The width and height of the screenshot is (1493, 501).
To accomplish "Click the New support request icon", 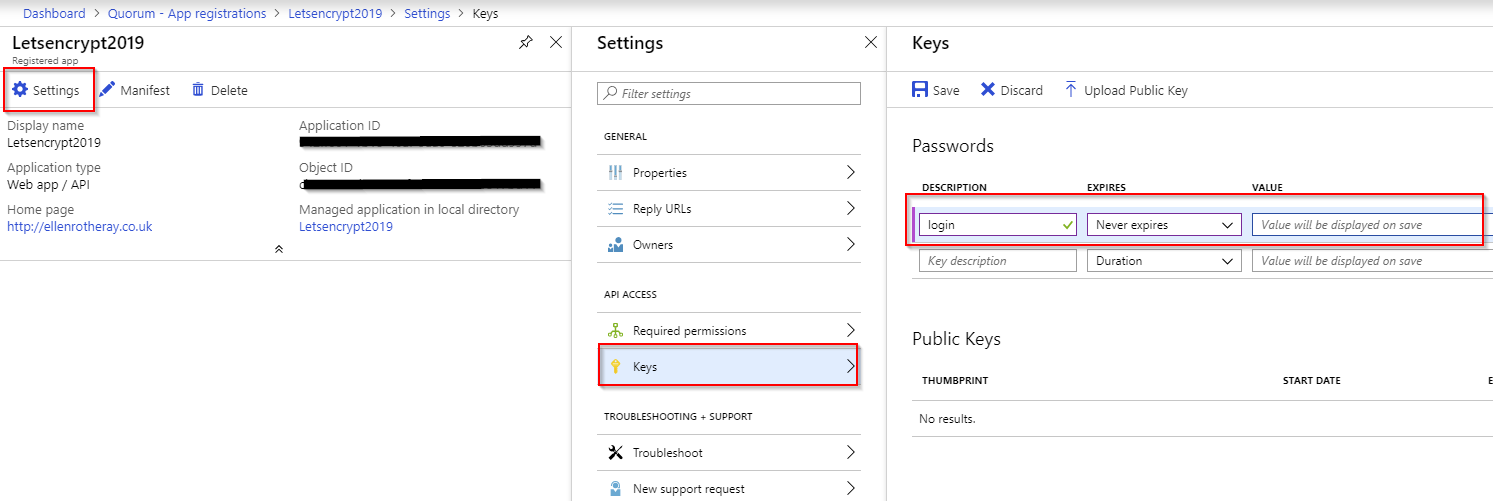I will click(x=616, y=489).
